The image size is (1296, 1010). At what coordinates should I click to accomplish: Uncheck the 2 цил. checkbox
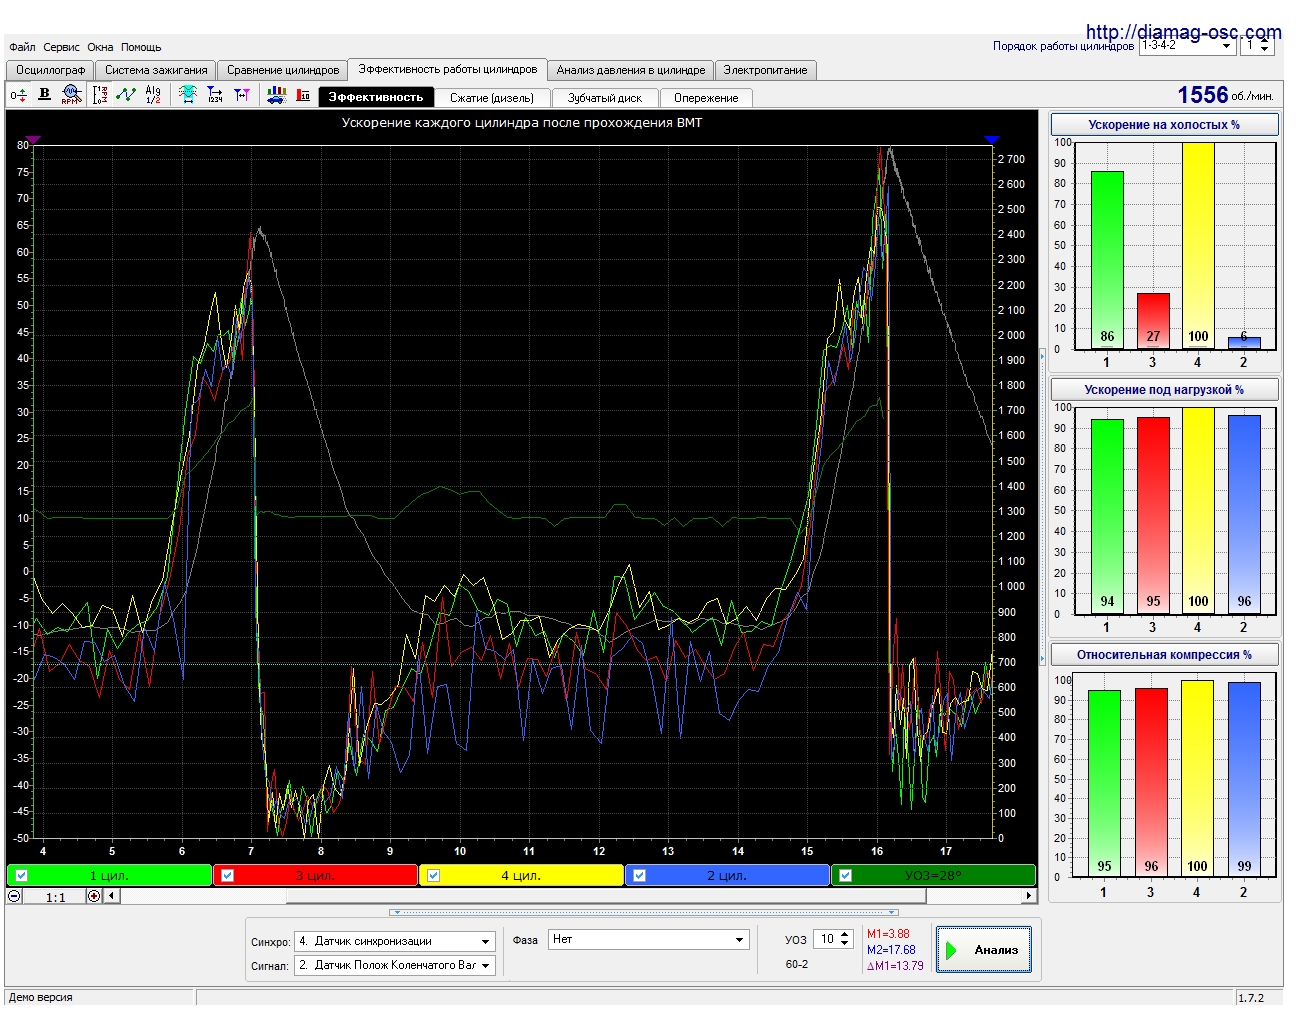pyautogui.click(x=640, y=875)
